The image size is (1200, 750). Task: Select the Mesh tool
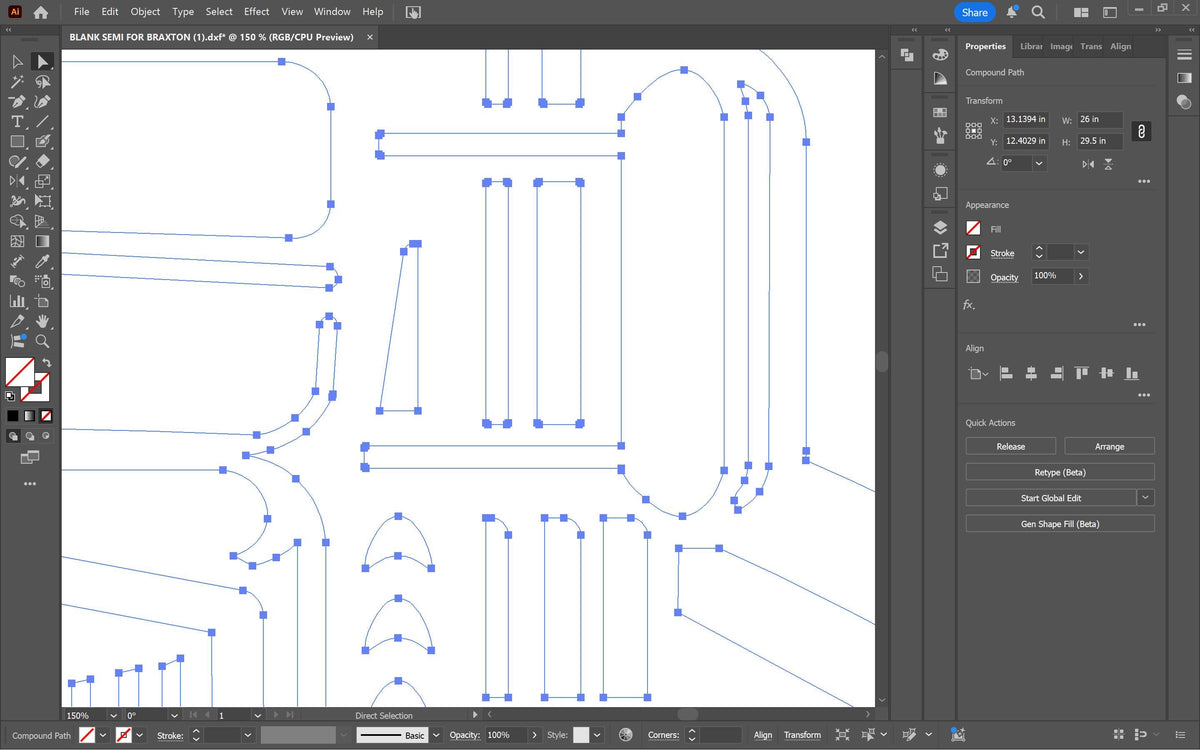point(17,241)
